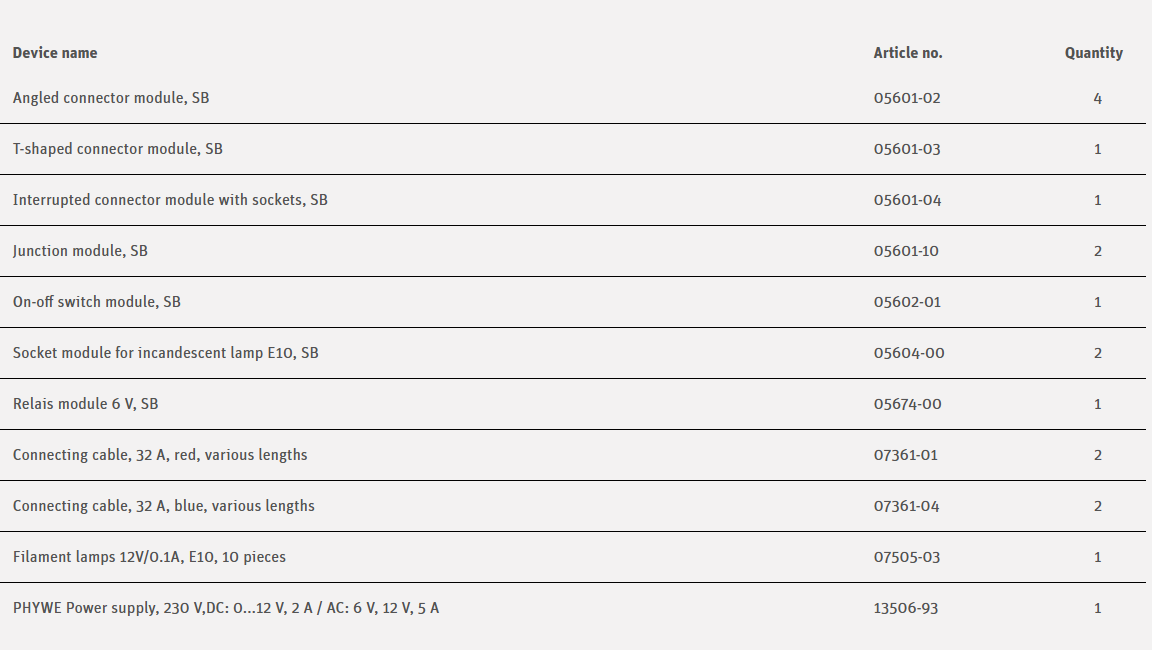The image size is (1152, 650).
Task: Select Relais module 6 V, SB
Action: pyautogui.click(x=86, y=404)
